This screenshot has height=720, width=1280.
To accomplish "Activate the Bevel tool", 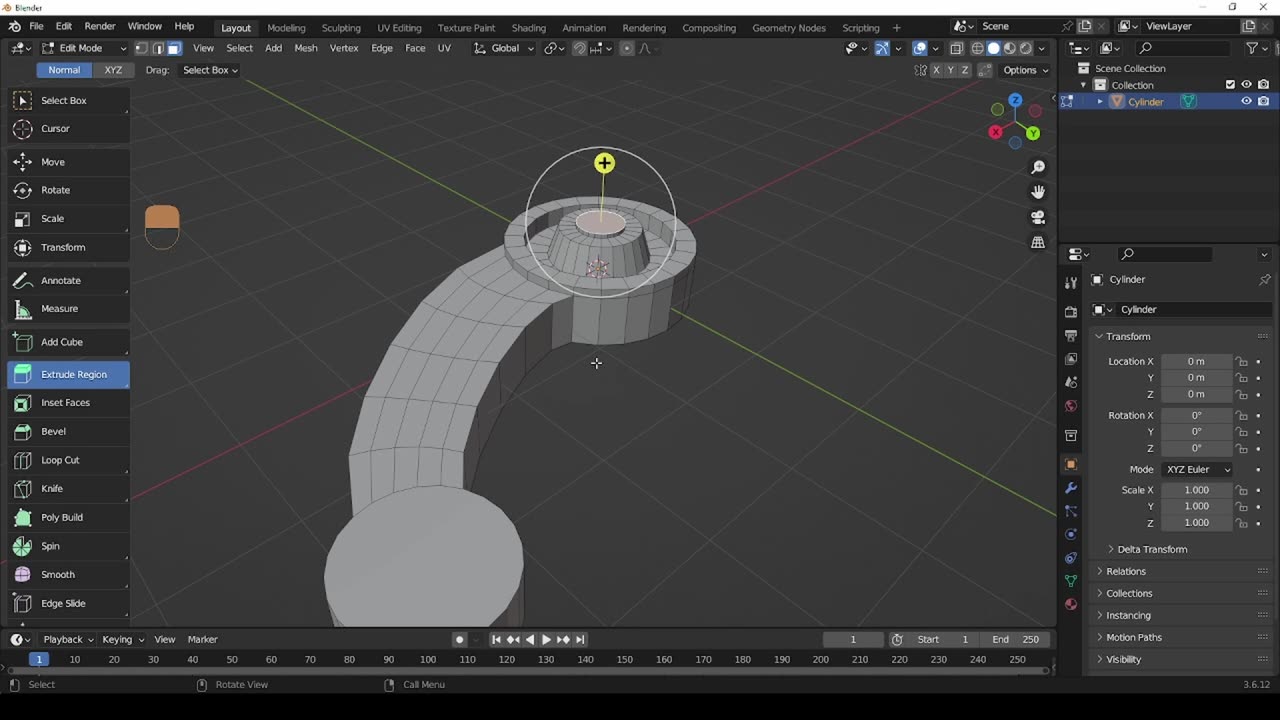I will click(68, 431).
